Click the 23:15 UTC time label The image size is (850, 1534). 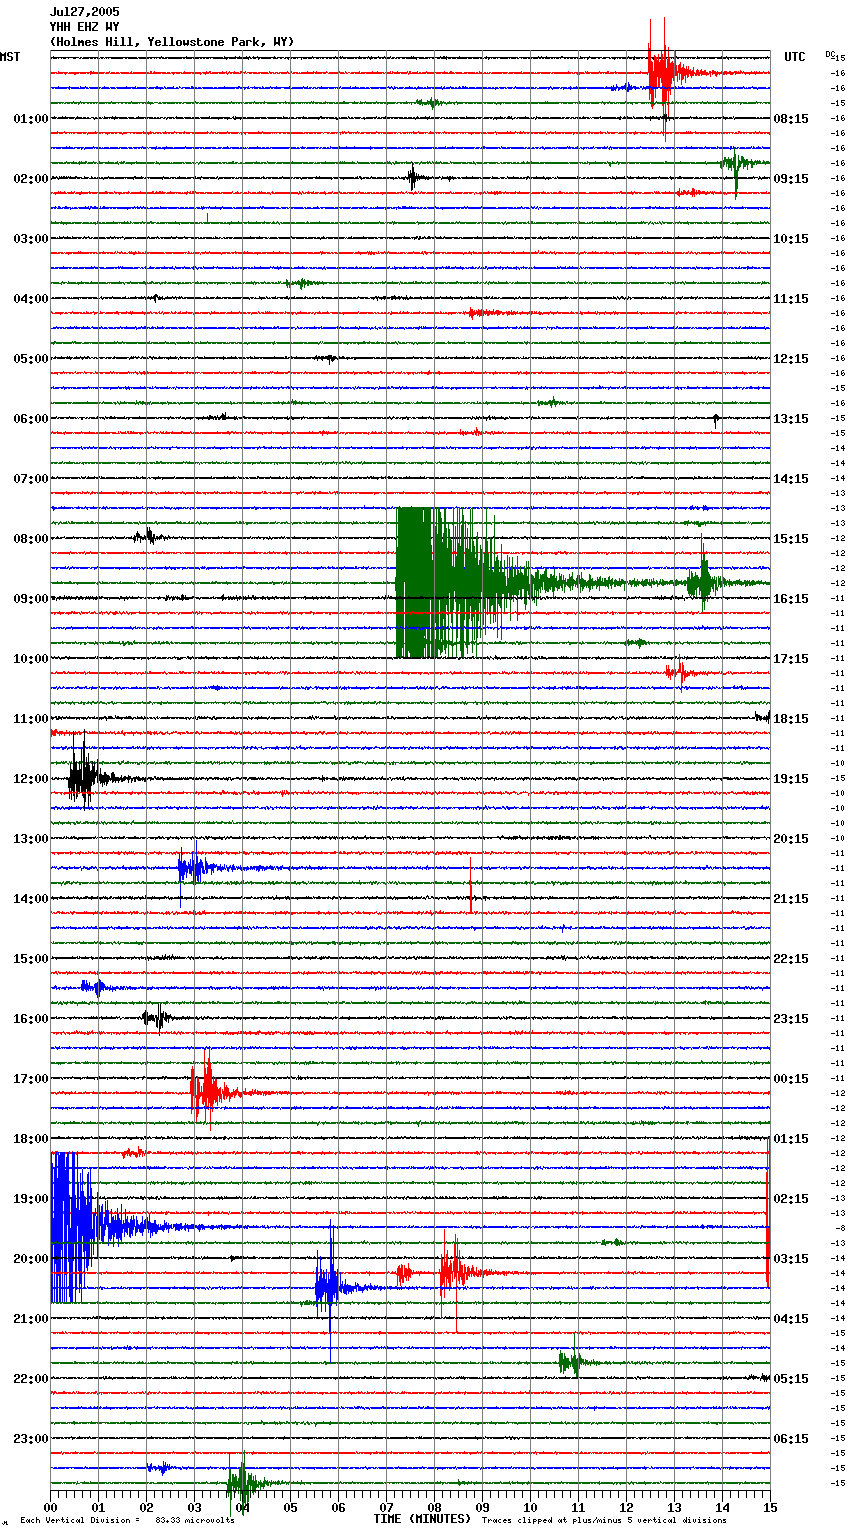tap(791, 1019)
